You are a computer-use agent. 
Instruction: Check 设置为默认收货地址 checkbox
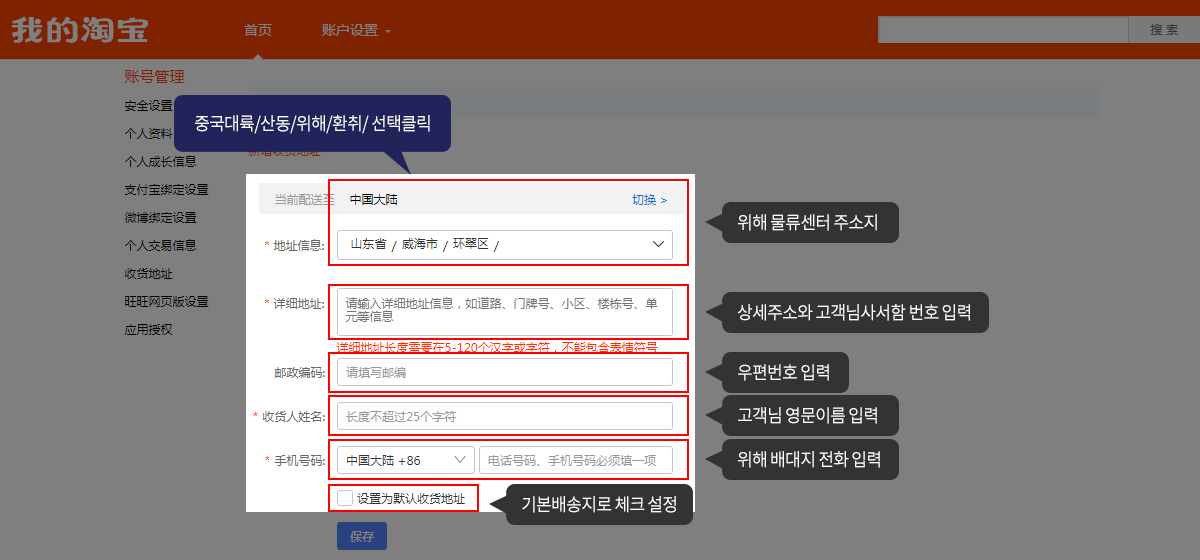pos(345,498)
